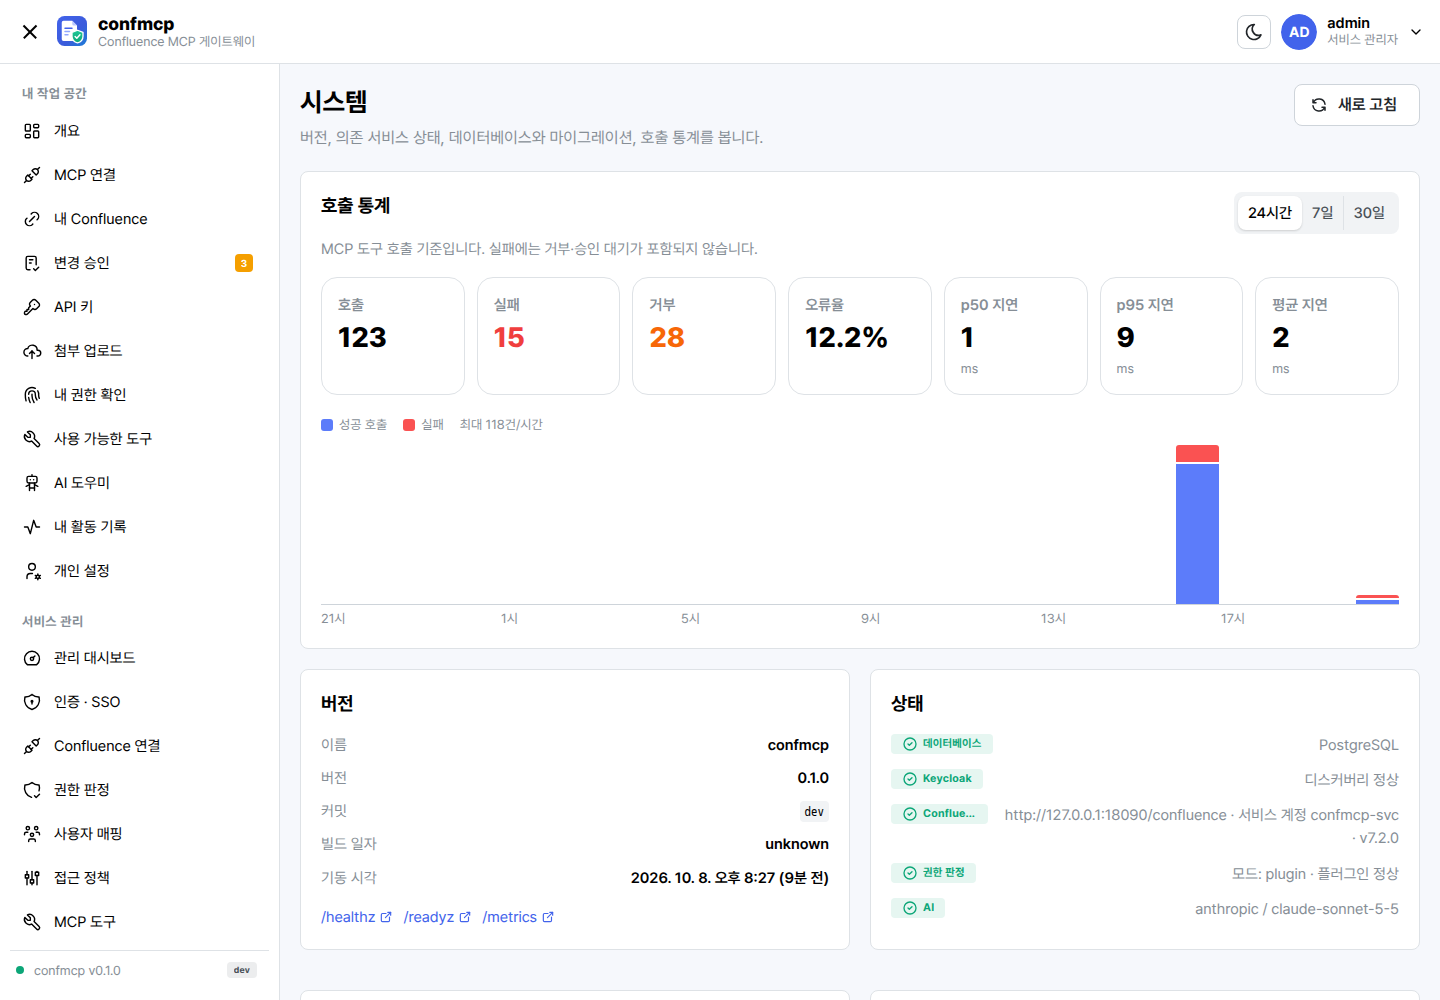
Task: Click the 데이터베이스 status badge
Action: [942, 744]
